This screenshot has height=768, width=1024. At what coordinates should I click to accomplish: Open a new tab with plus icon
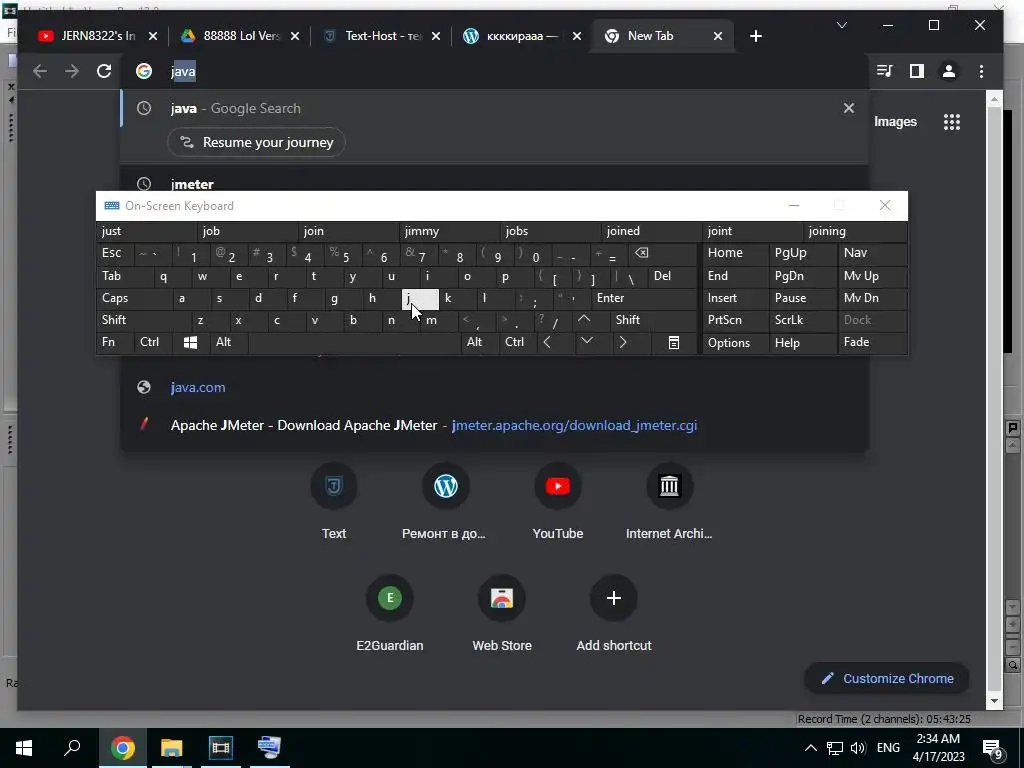(x=756, y=36)
